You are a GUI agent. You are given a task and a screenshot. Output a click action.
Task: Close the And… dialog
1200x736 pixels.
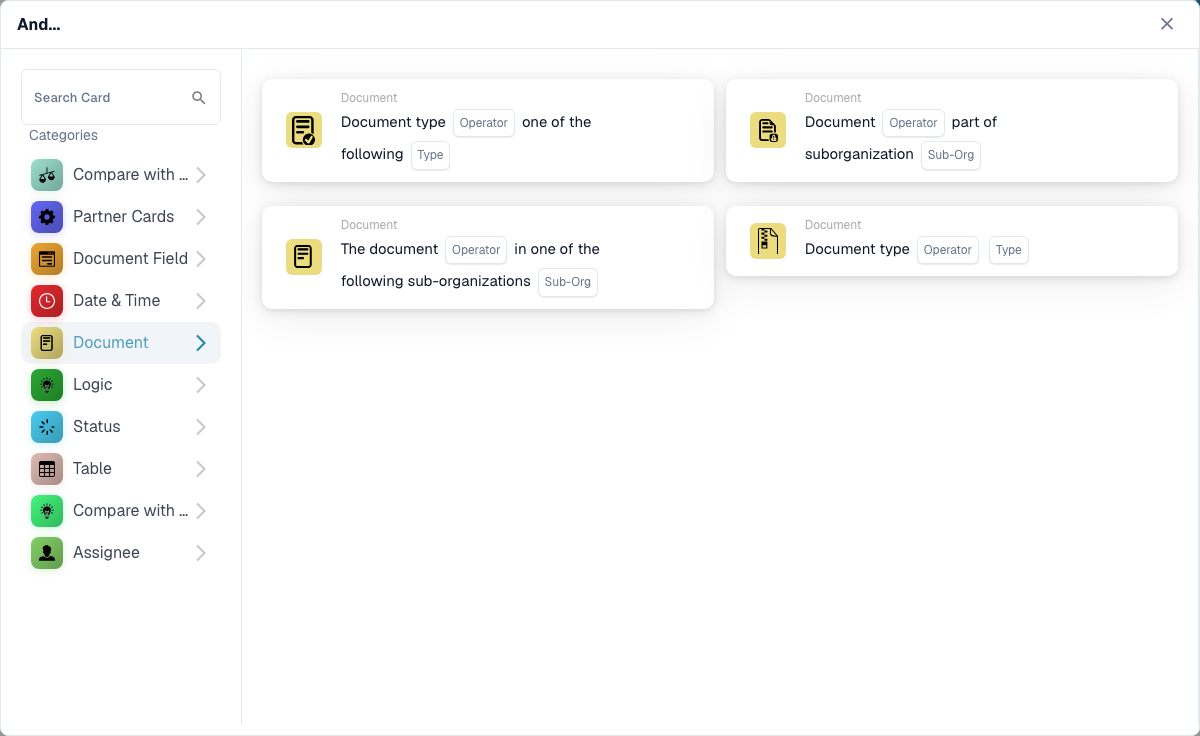[1167, 24]
